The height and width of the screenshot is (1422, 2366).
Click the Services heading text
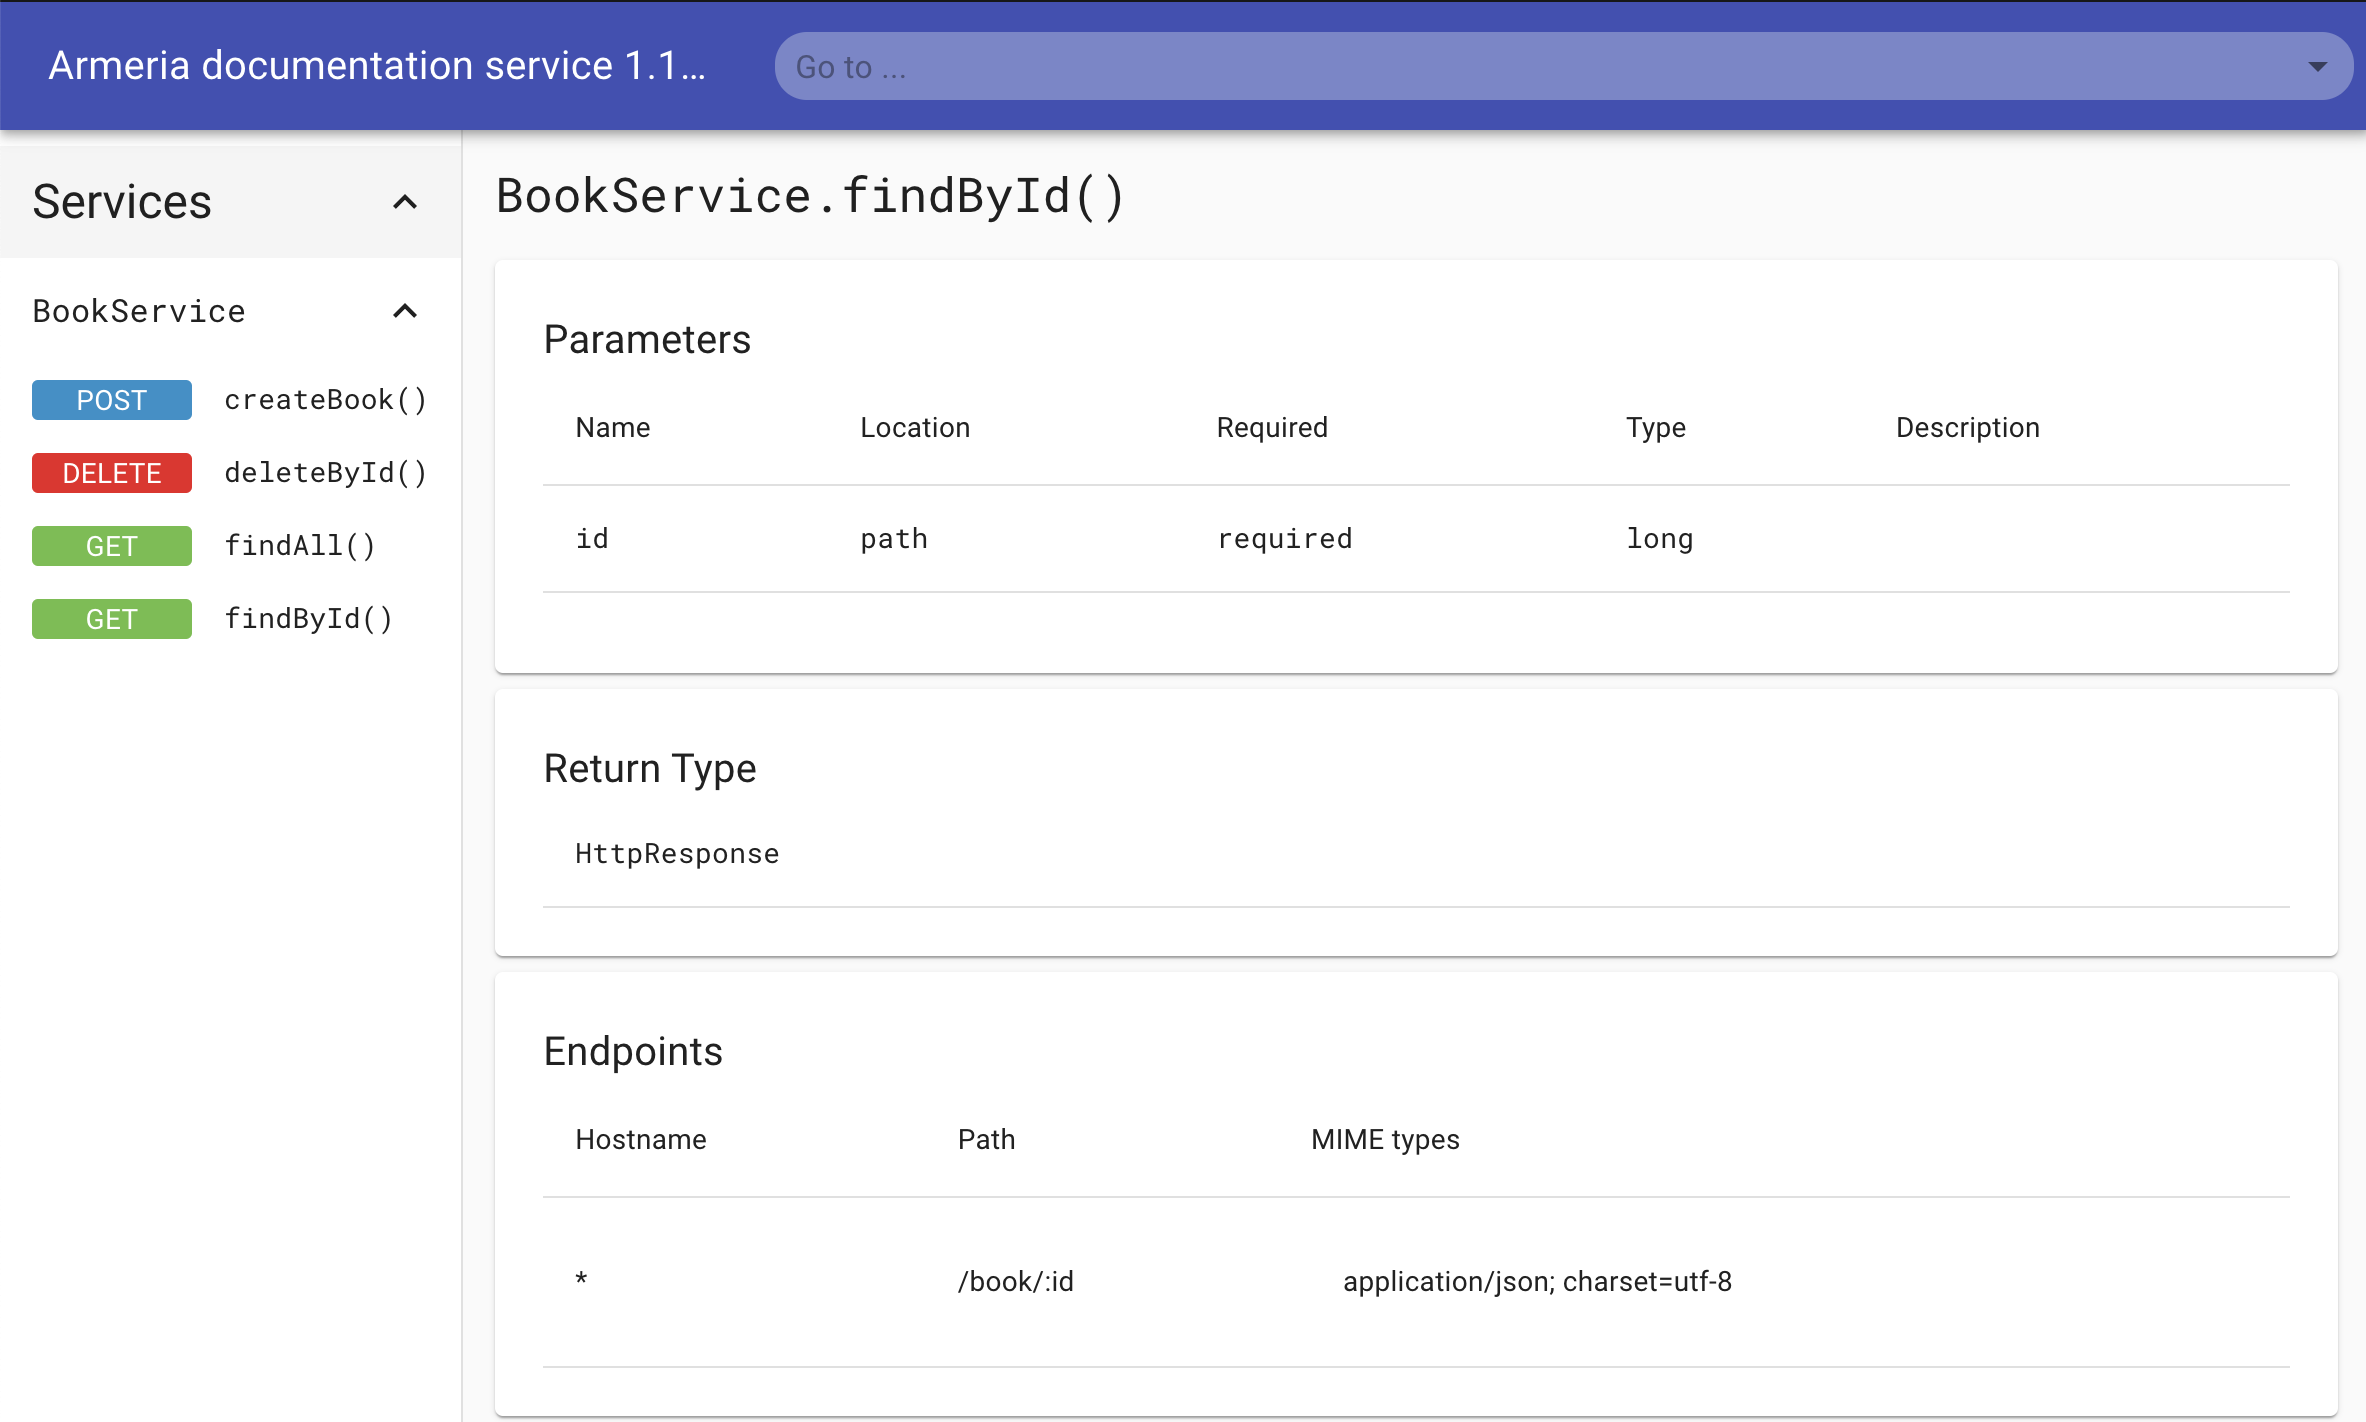coord(122,202)
